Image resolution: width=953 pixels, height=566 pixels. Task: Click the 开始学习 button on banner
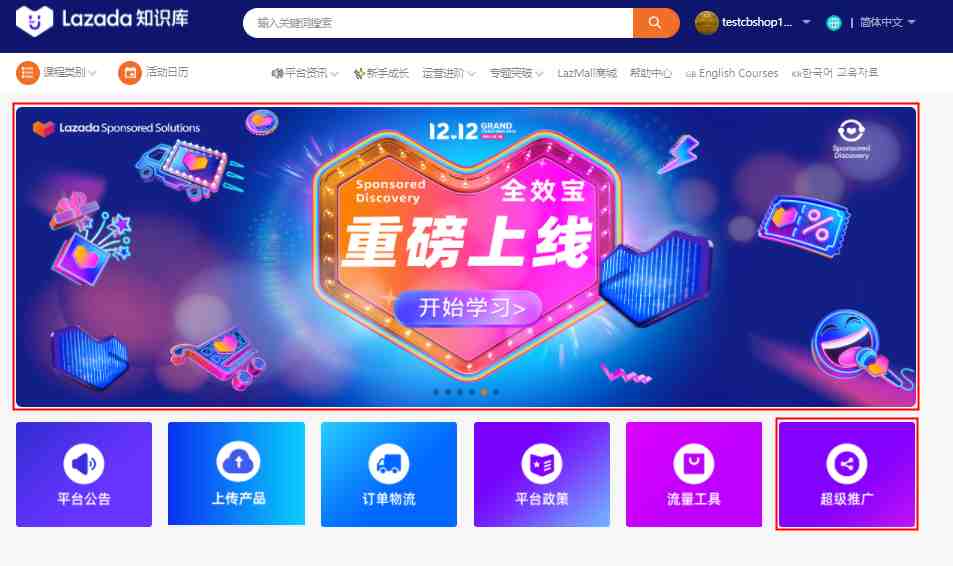(x=468, y=308)
